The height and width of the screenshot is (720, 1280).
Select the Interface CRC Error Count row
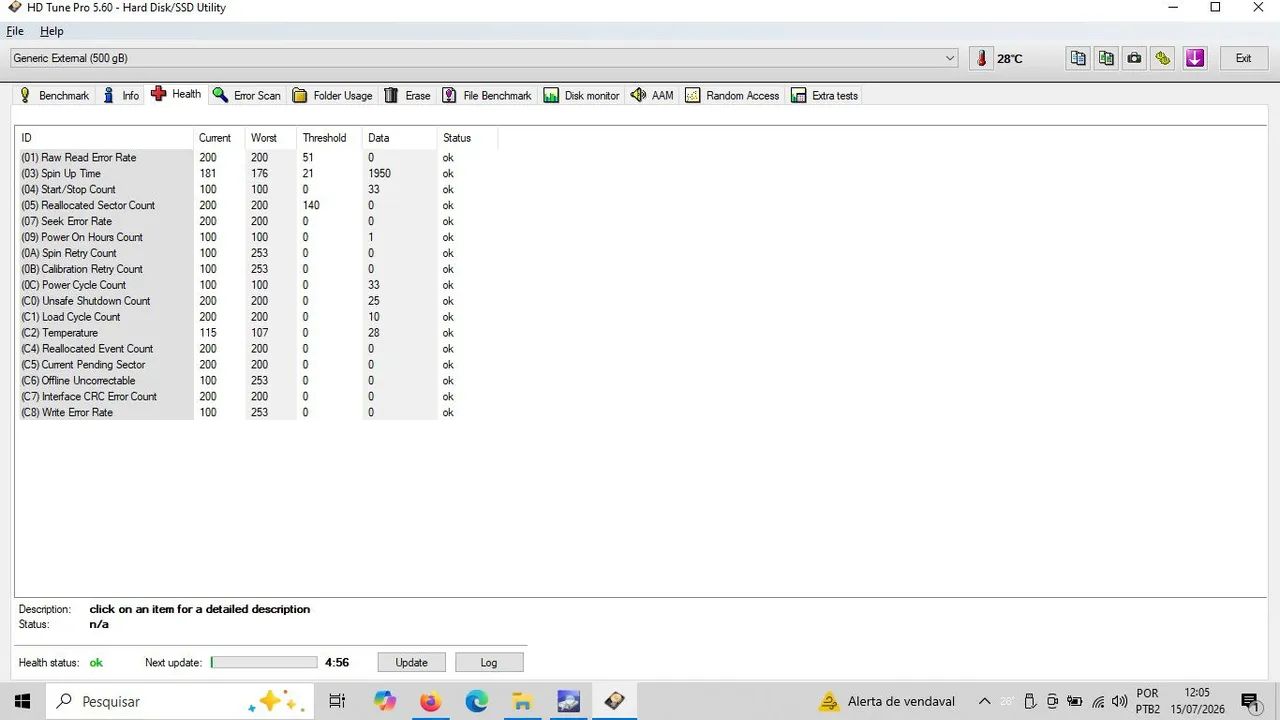(257, 397)
